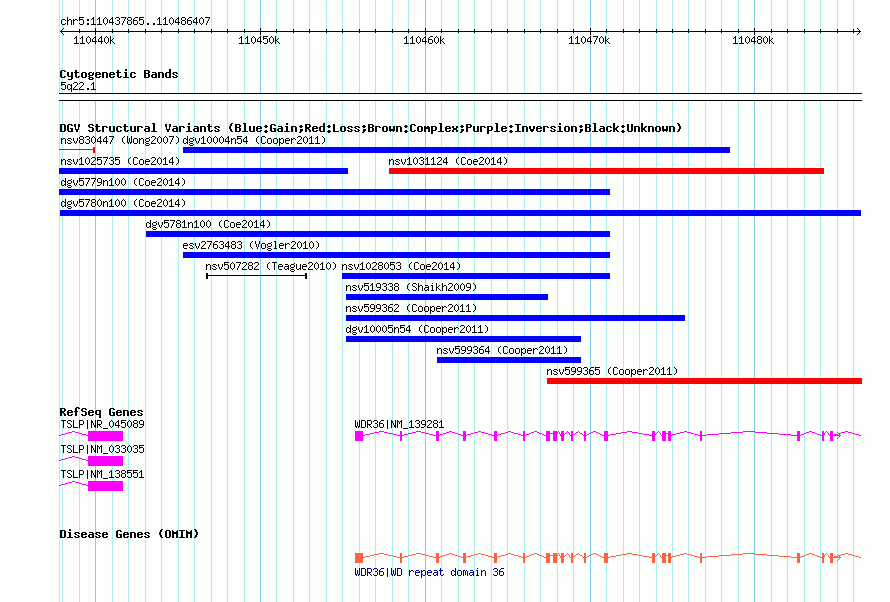The height and width of the screenshot is (602, 890).
Task: Open the nsv507282 (Teague2010) label
Action: (271, 266)
